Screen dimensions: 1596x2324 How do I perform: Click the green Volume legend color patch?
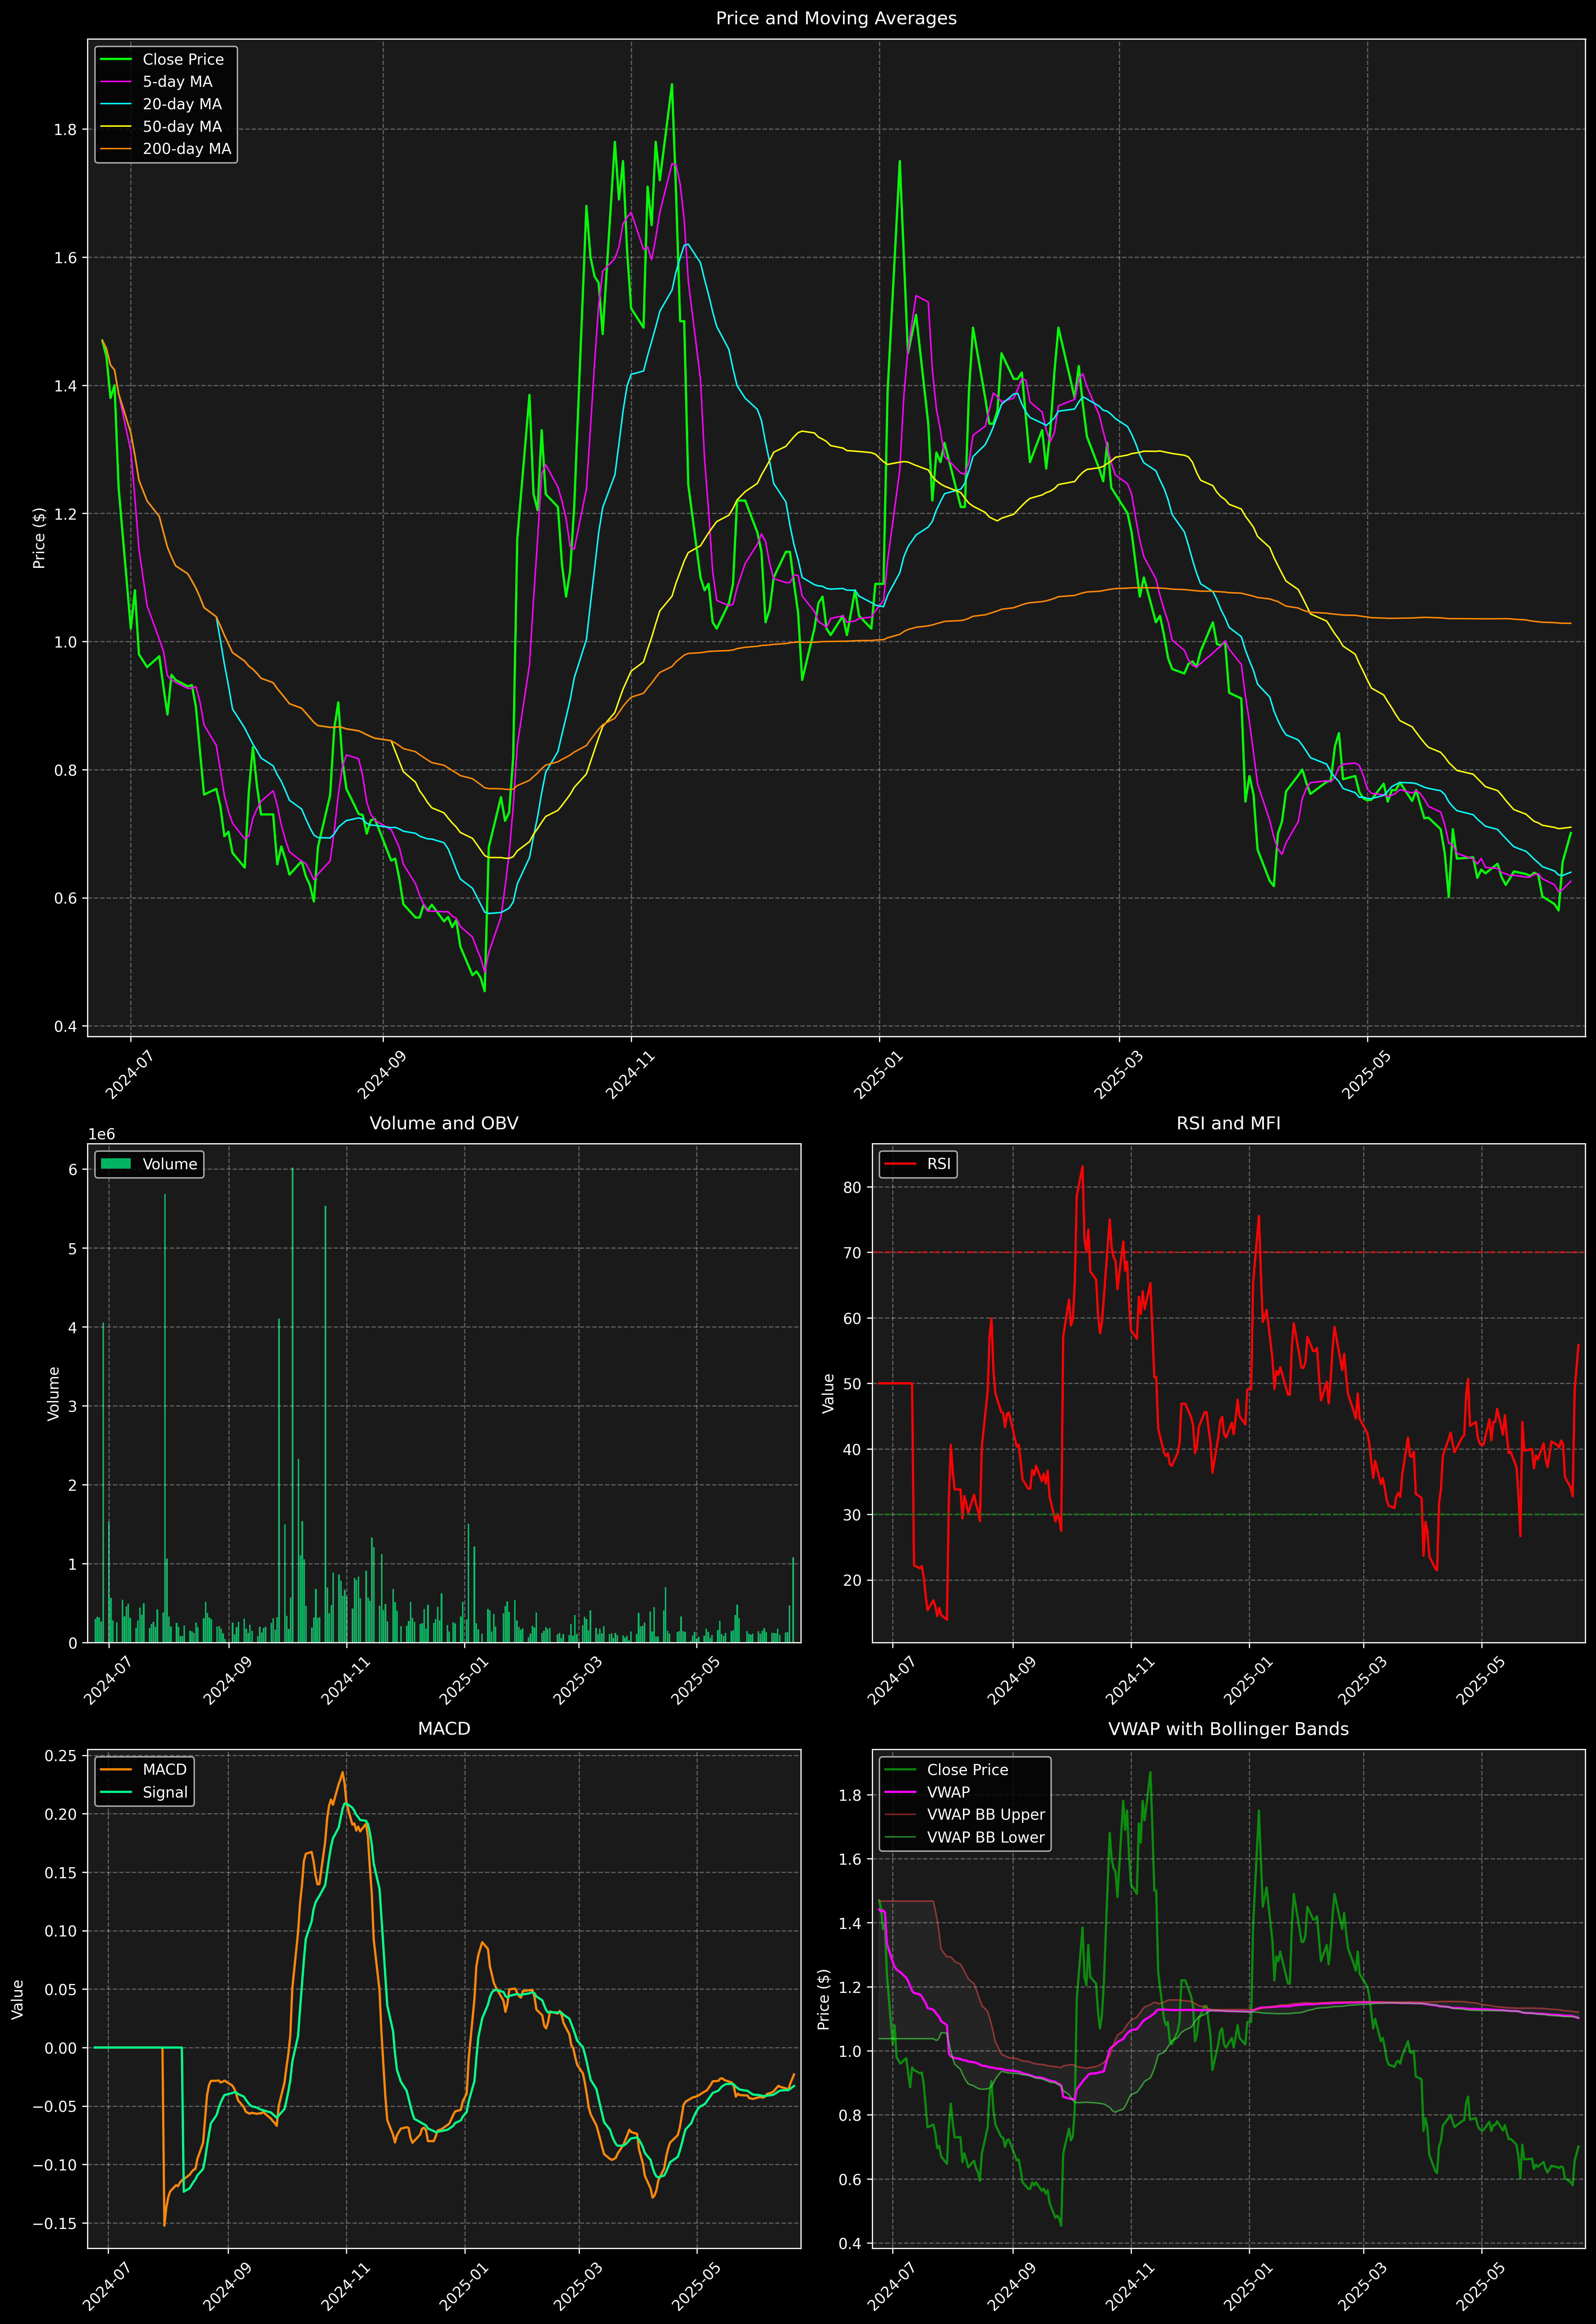coord(116,1164)
